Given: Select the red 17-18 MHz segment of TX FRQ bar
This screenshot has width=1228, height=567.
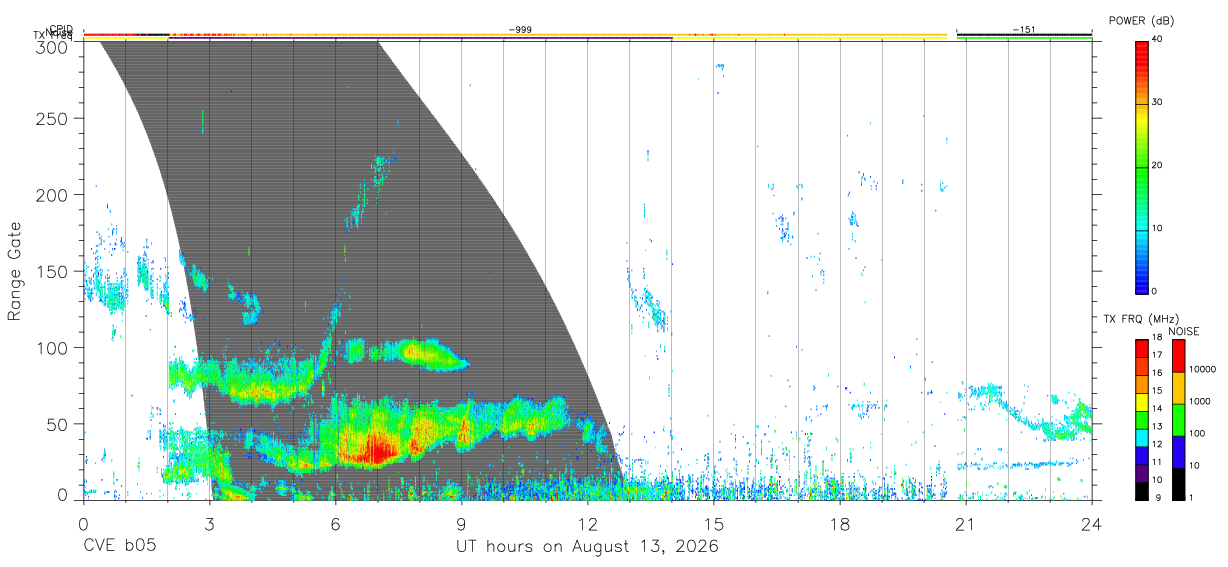Looking at the screenshot, I should [x=1142, y=346].
